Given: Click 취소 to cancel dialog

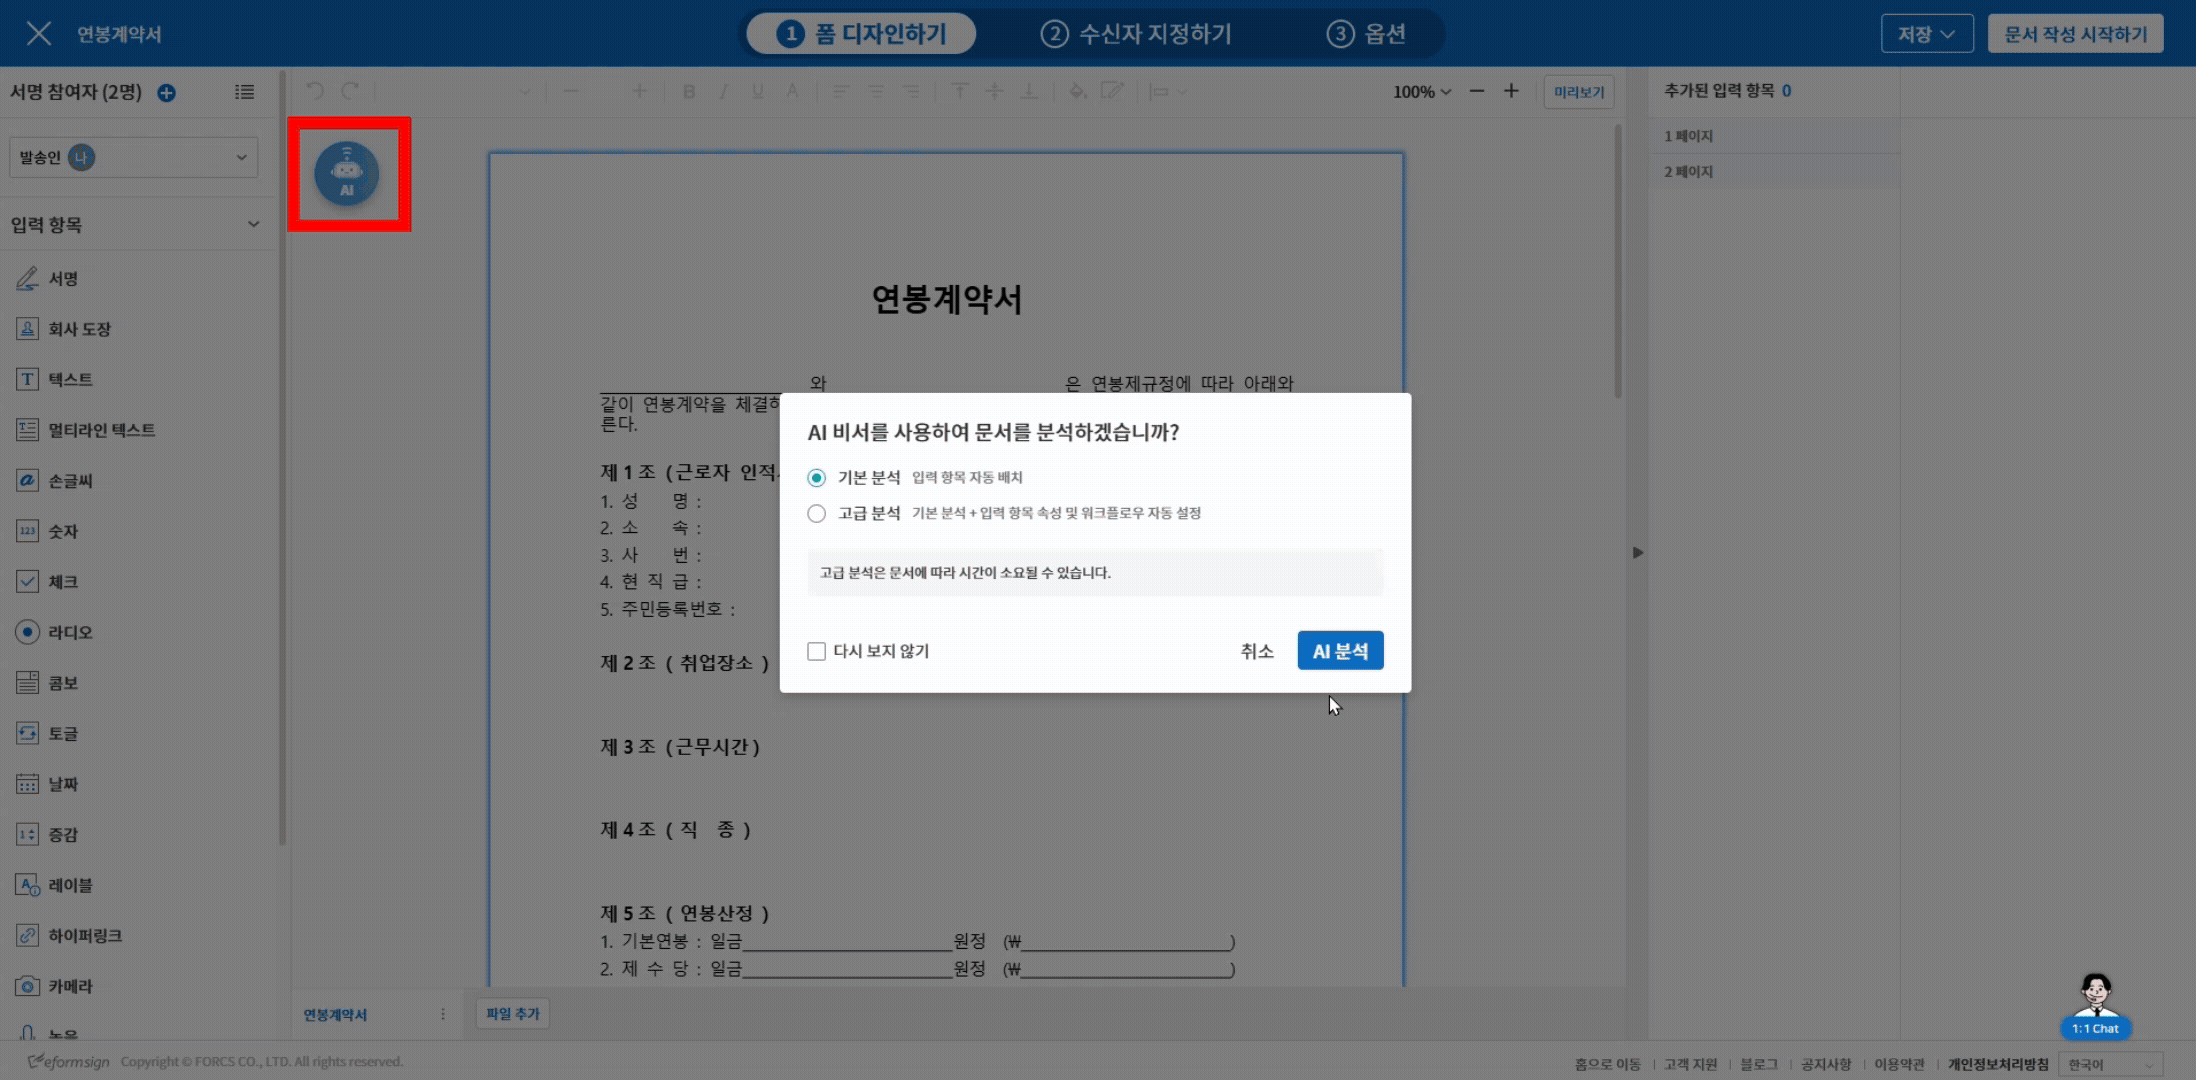Looking at the screenshot, I should click(1256, 652).
